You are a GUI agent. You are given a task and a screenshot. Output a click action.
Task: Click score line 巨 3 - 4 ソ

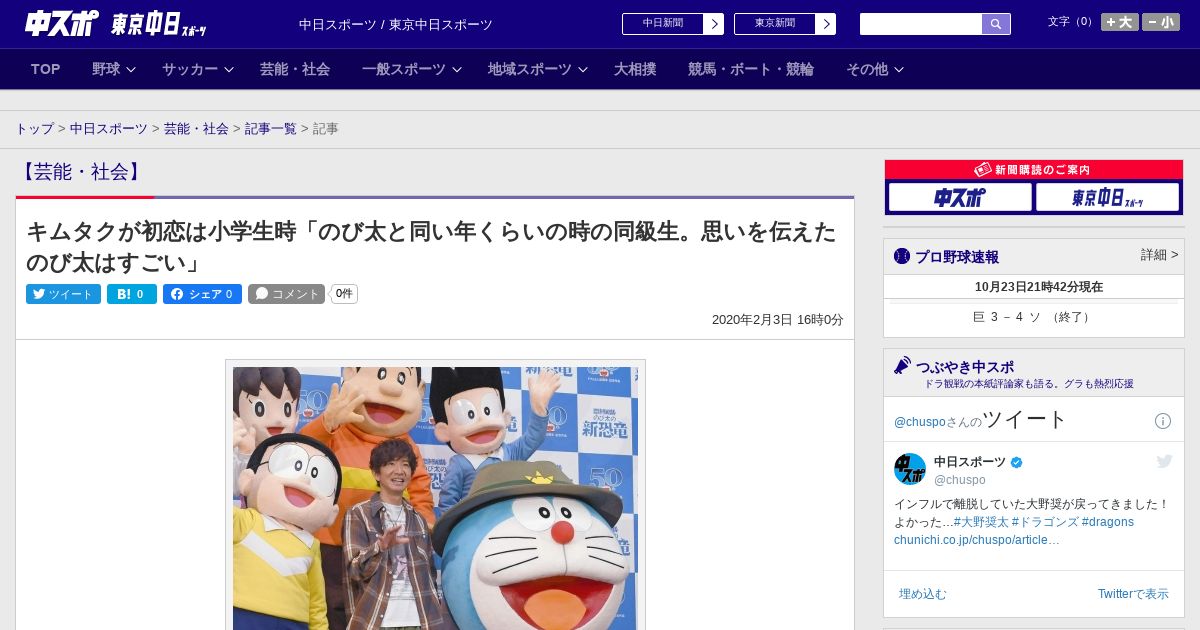[1033, 317]
